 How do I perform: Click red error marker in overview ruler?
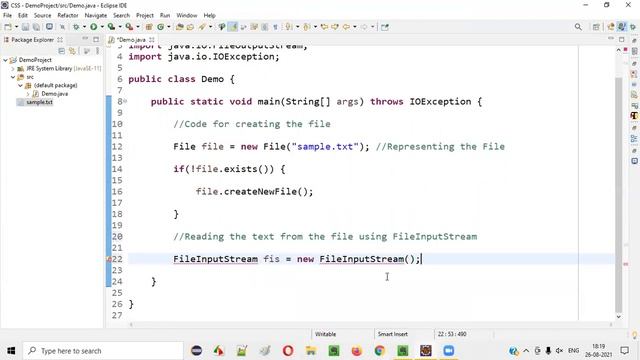(x=626, y=264)
